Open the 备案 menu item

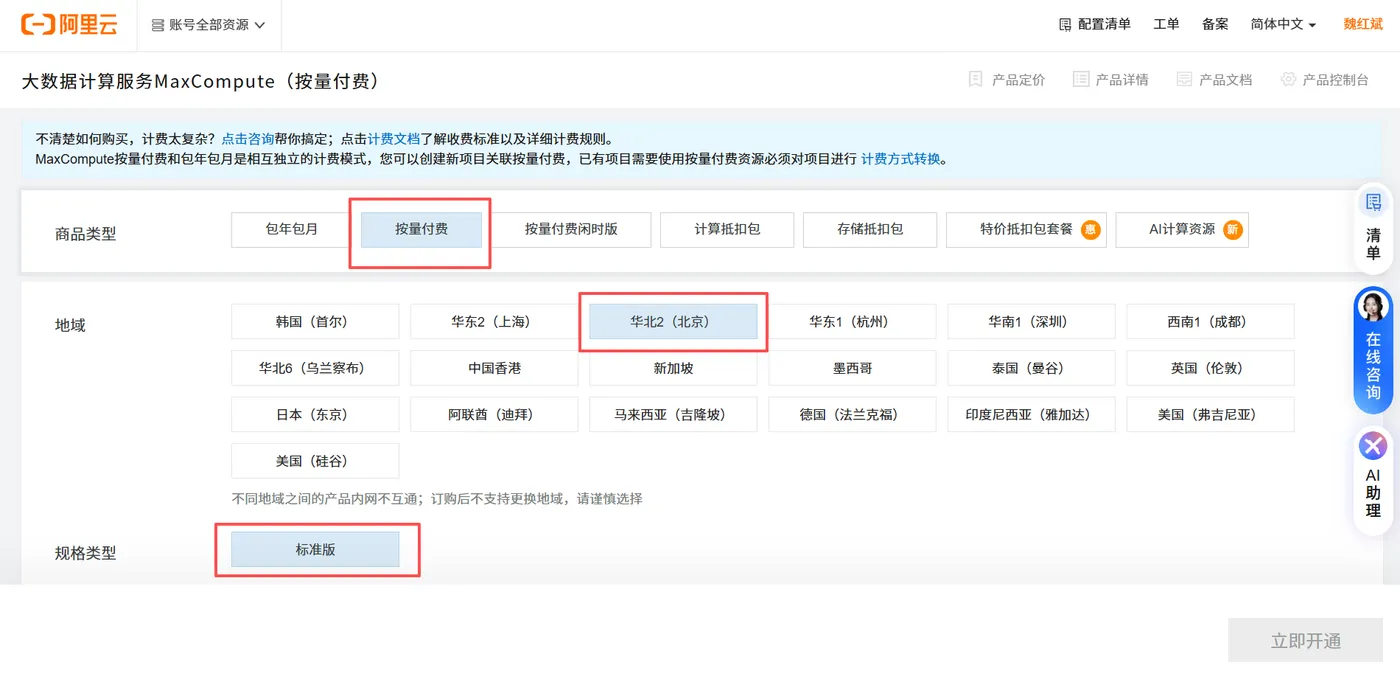pyautogui.click(x=1215, y=24)
